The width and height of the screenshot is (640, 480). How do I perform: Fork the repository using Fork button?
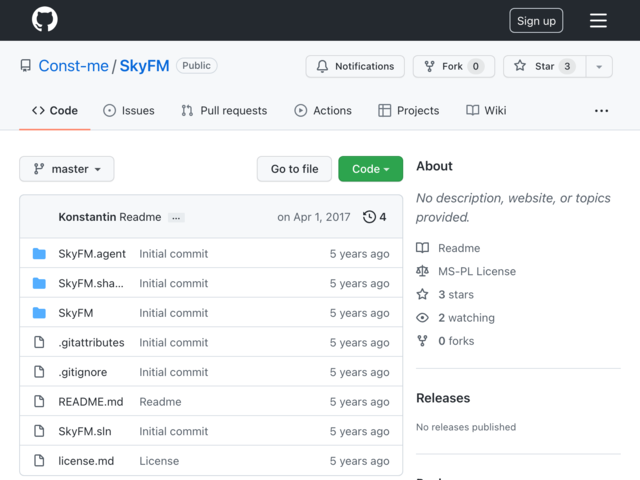tap(454, 66)
